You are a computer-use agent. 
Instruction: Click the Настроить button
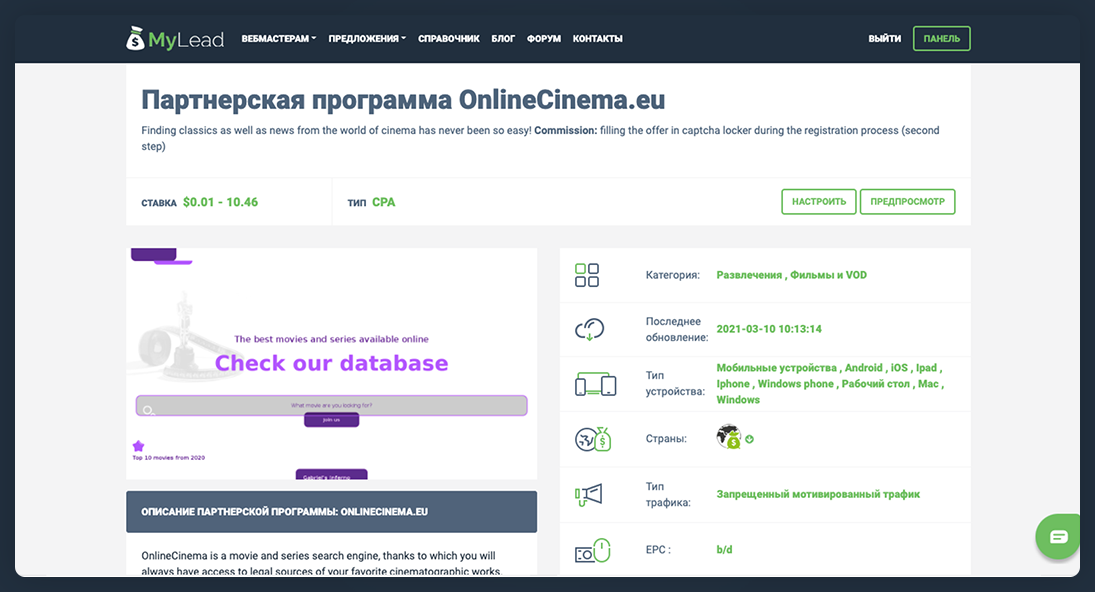click(818, 202)
